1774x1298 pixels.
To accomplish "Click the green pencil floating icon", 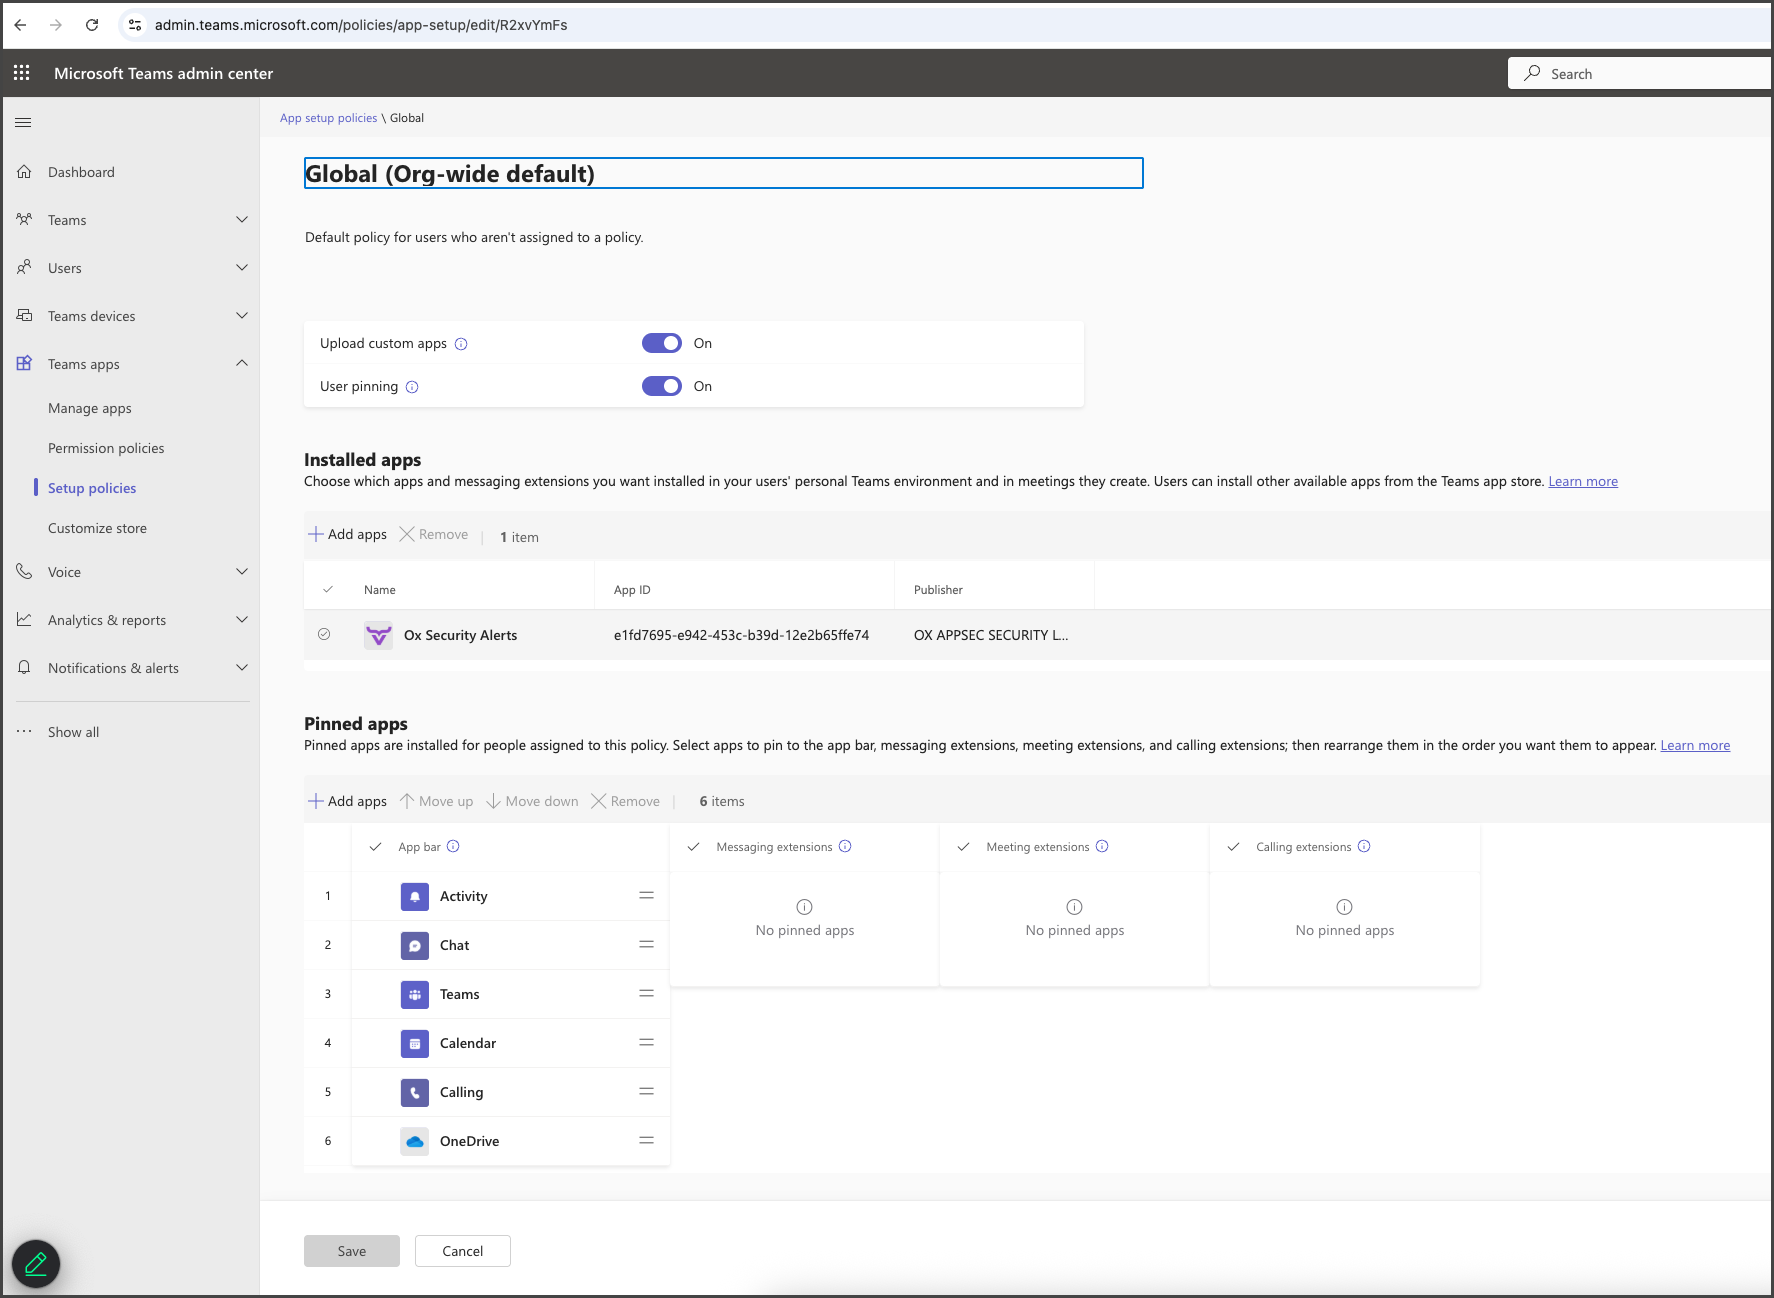I will (x=36, y=1264).
